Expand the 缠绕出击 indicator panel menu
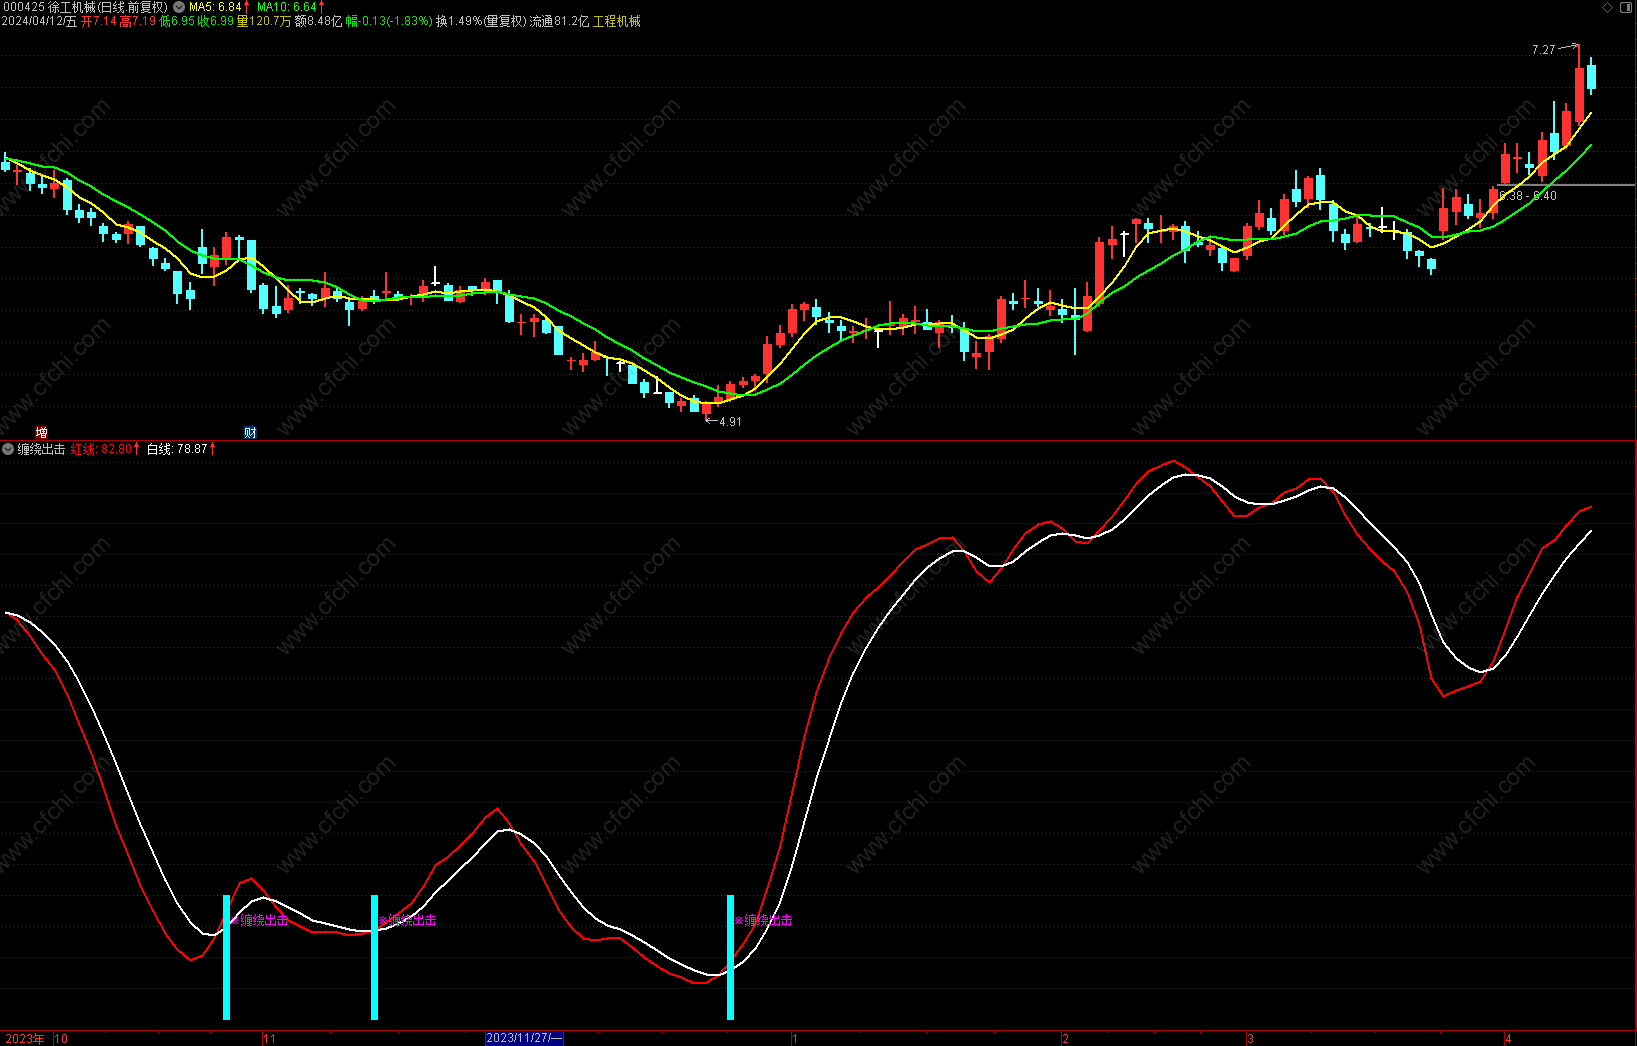 click(x=8, y=449)
